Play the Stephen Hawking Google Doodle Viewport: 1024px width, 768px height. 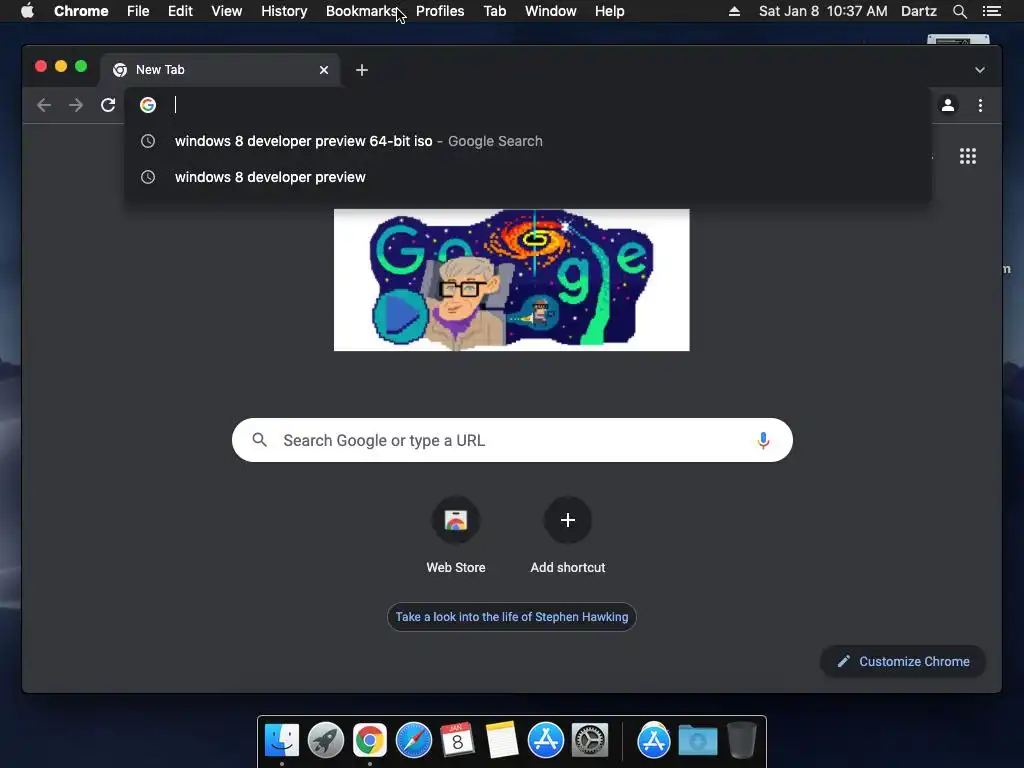pos(400,316)
